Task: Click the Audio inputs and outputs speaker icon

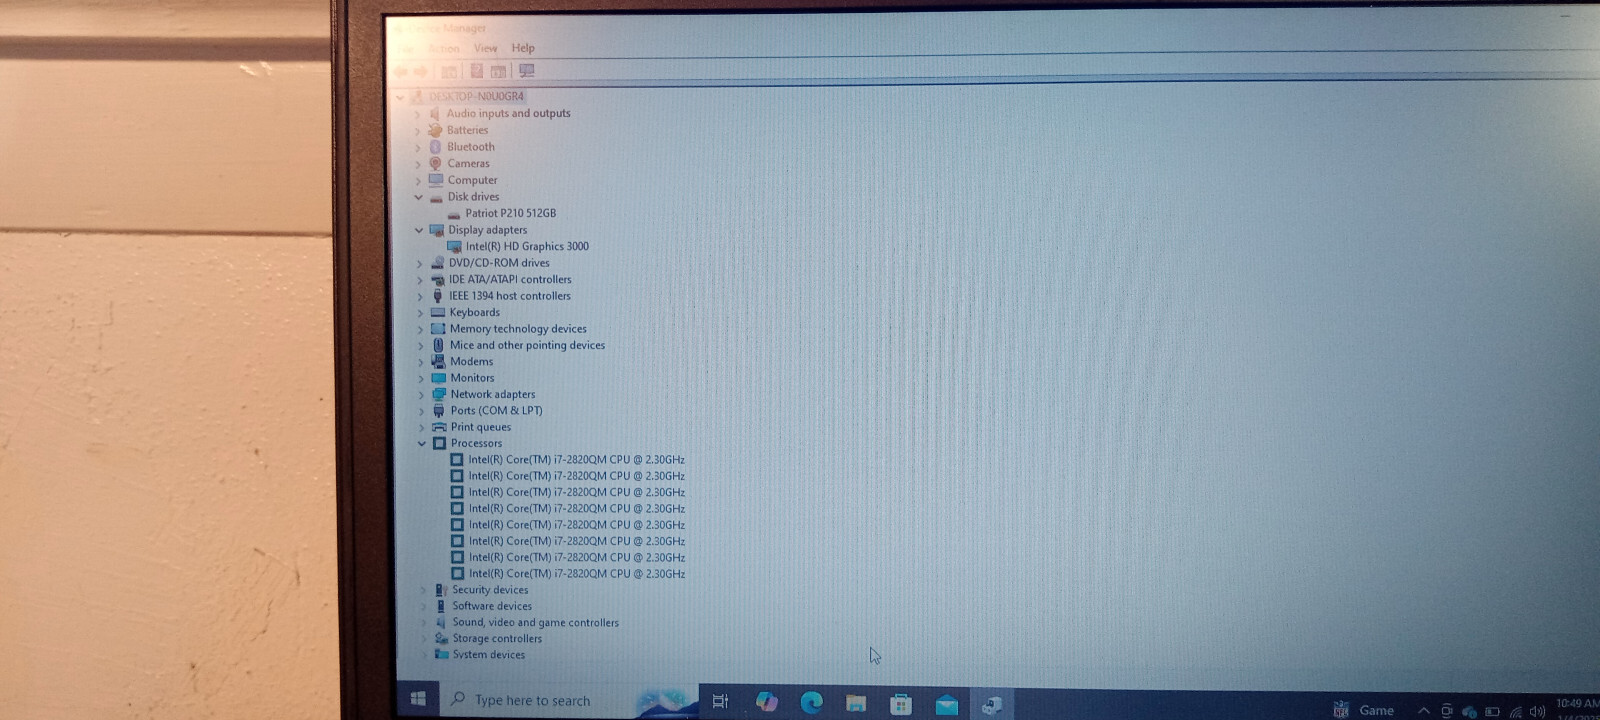Action: click(435, 114)
